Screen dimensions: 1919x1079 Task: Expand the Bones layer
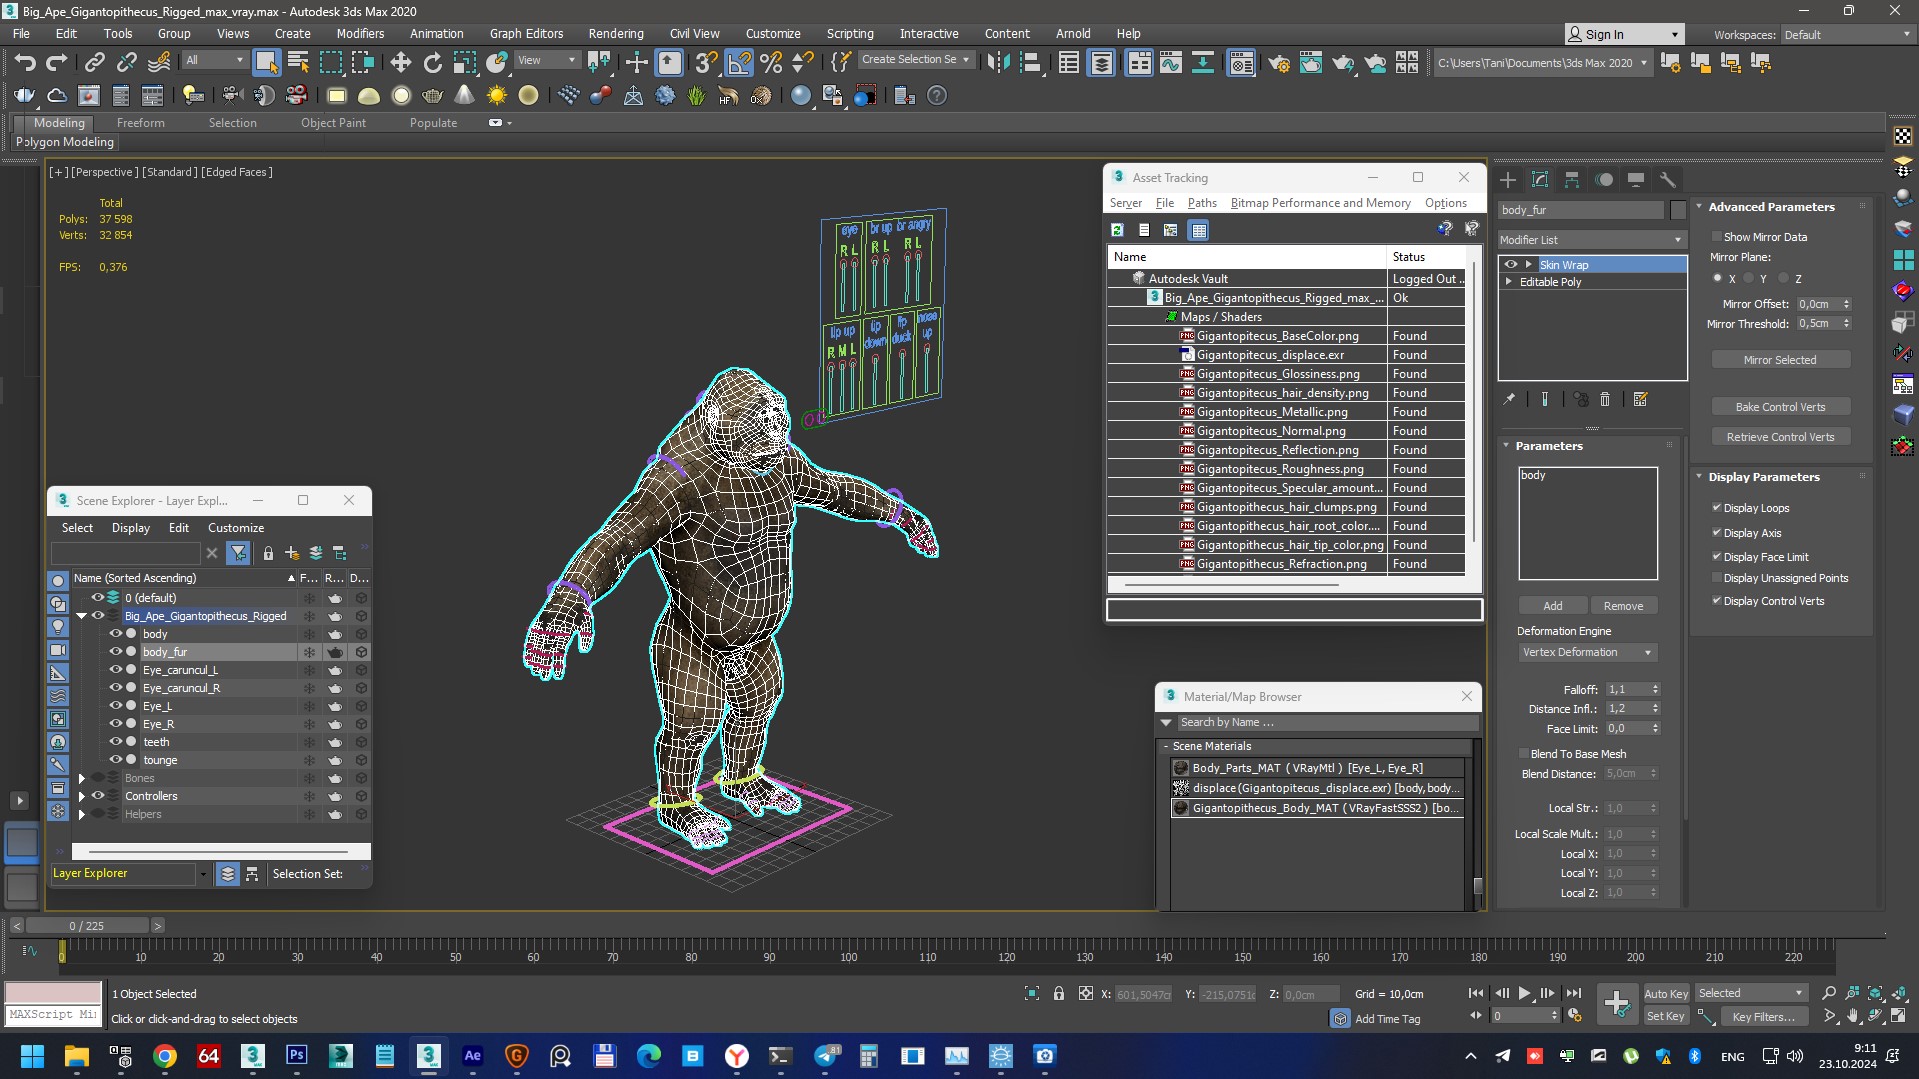(x=82, y=778)
